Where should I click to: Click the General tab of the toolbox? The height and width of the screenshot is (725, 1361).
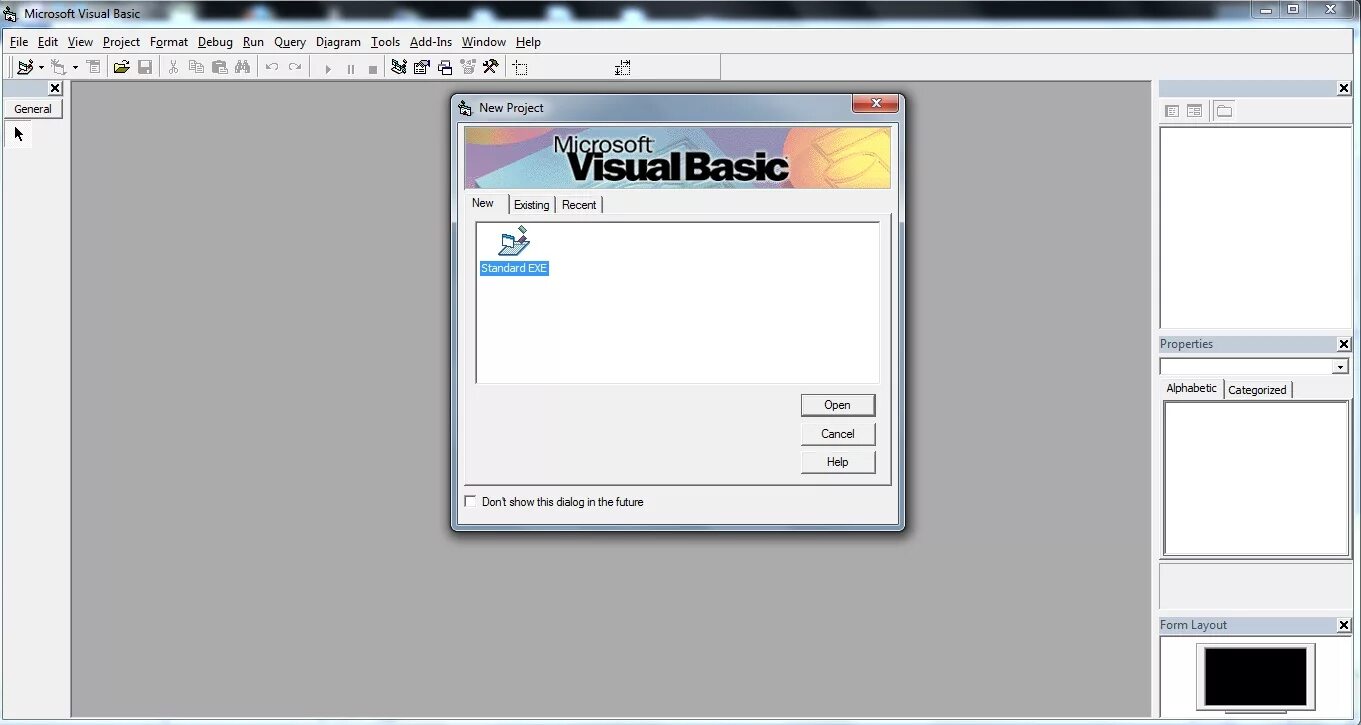coord(33,109)
